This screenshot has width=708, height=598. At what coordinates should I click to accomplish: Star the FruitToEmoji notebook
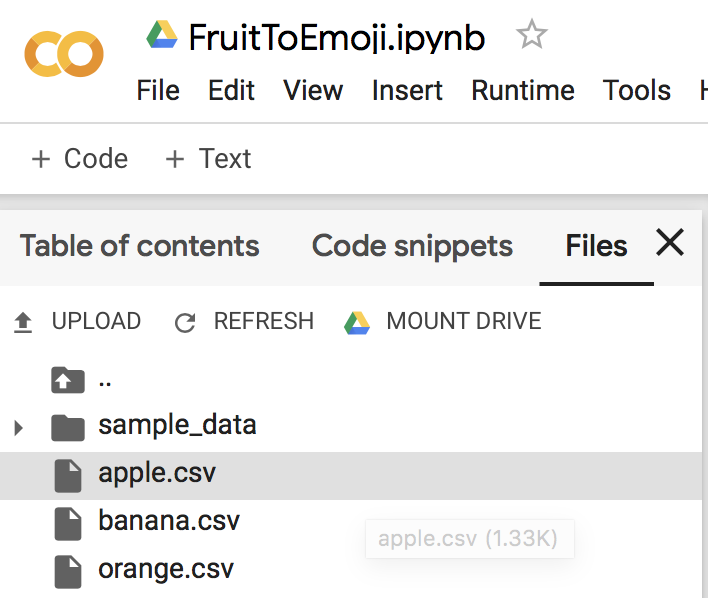531,37
